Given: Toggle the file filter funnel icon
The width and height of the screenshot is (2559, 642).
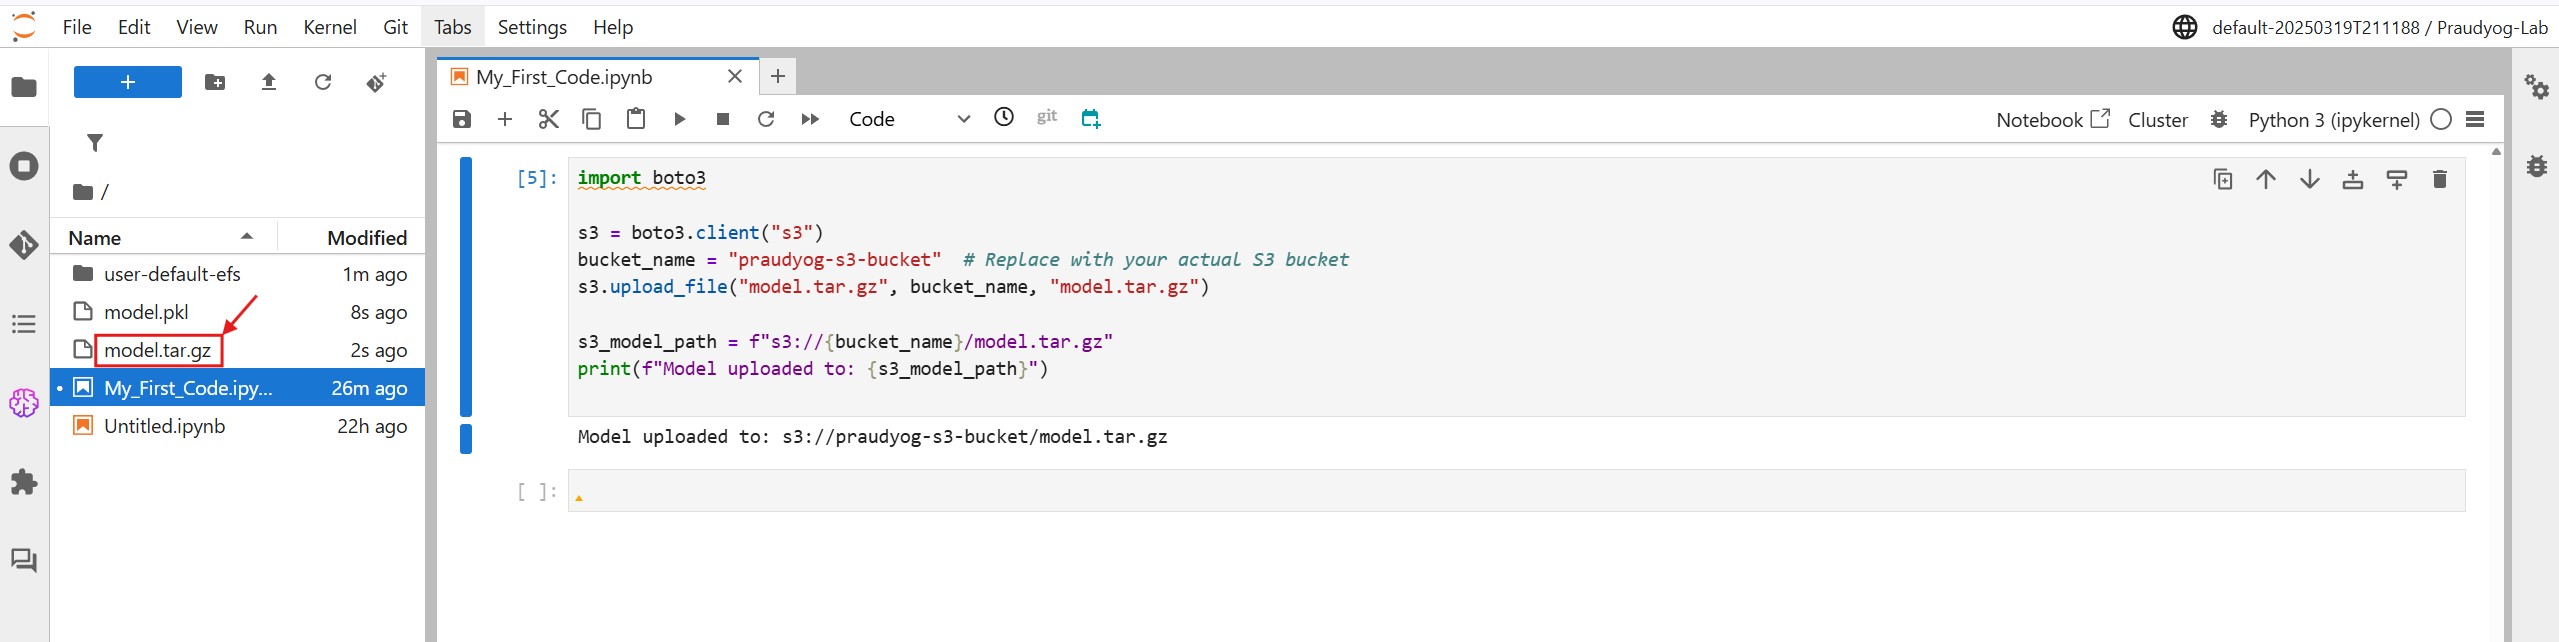Looking at the screenshot, I should pos(95,143).
